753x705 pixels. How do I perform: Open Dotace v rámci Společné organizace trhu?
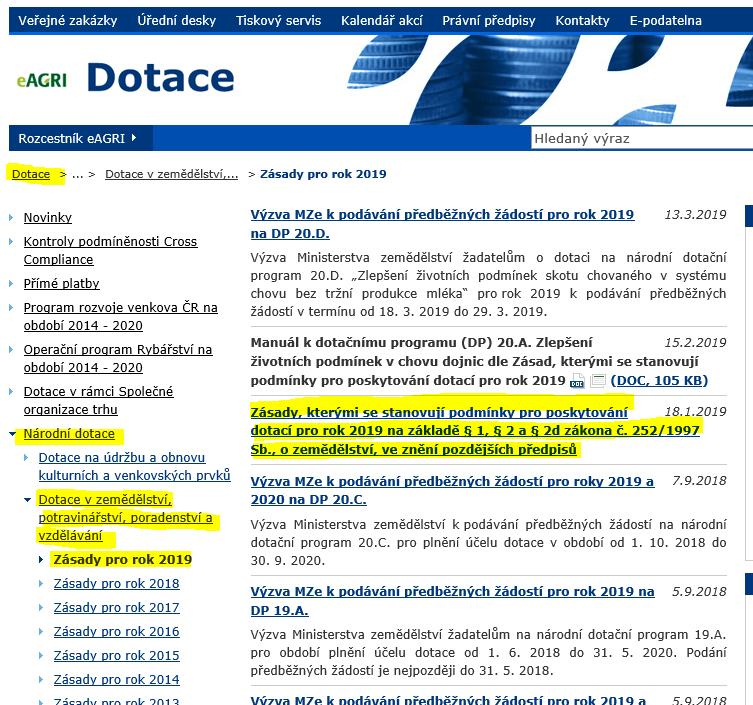point(98,401)
